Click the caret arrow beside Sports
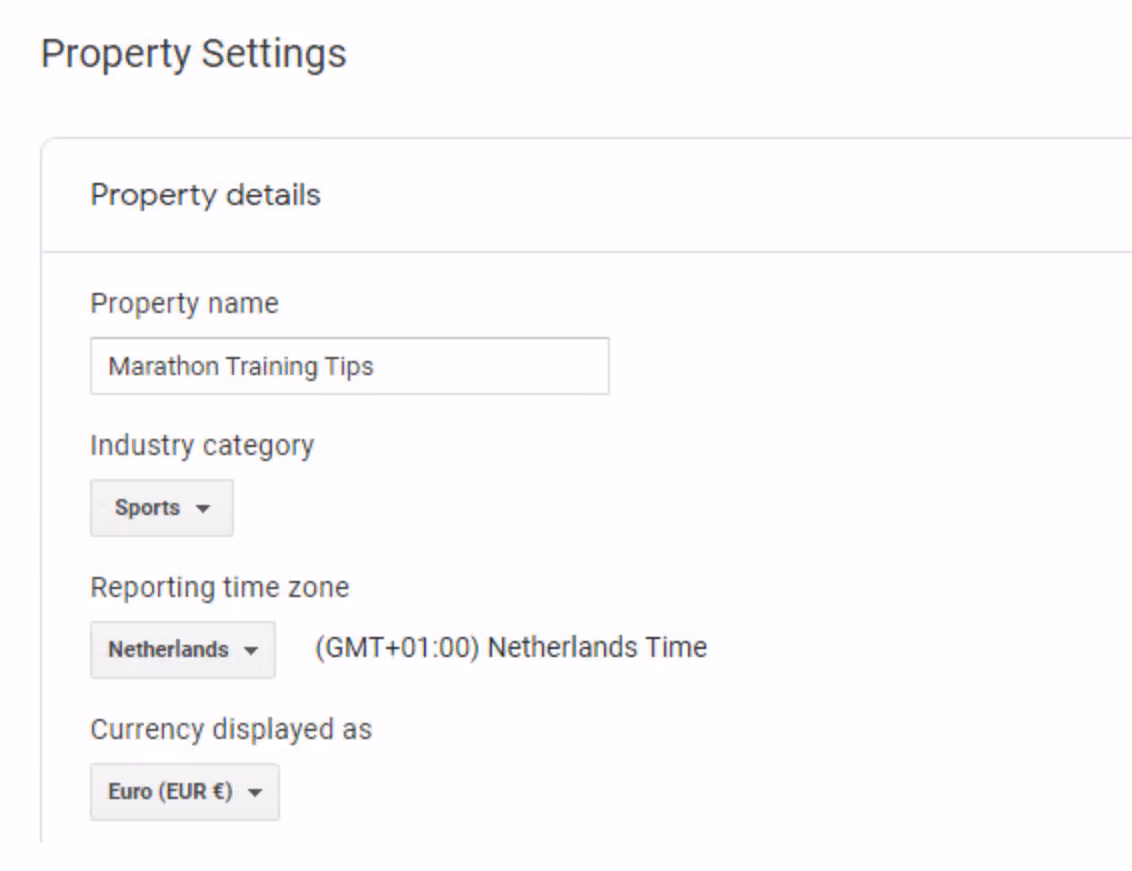This screenshot has width=1132, height=871. 203,508
